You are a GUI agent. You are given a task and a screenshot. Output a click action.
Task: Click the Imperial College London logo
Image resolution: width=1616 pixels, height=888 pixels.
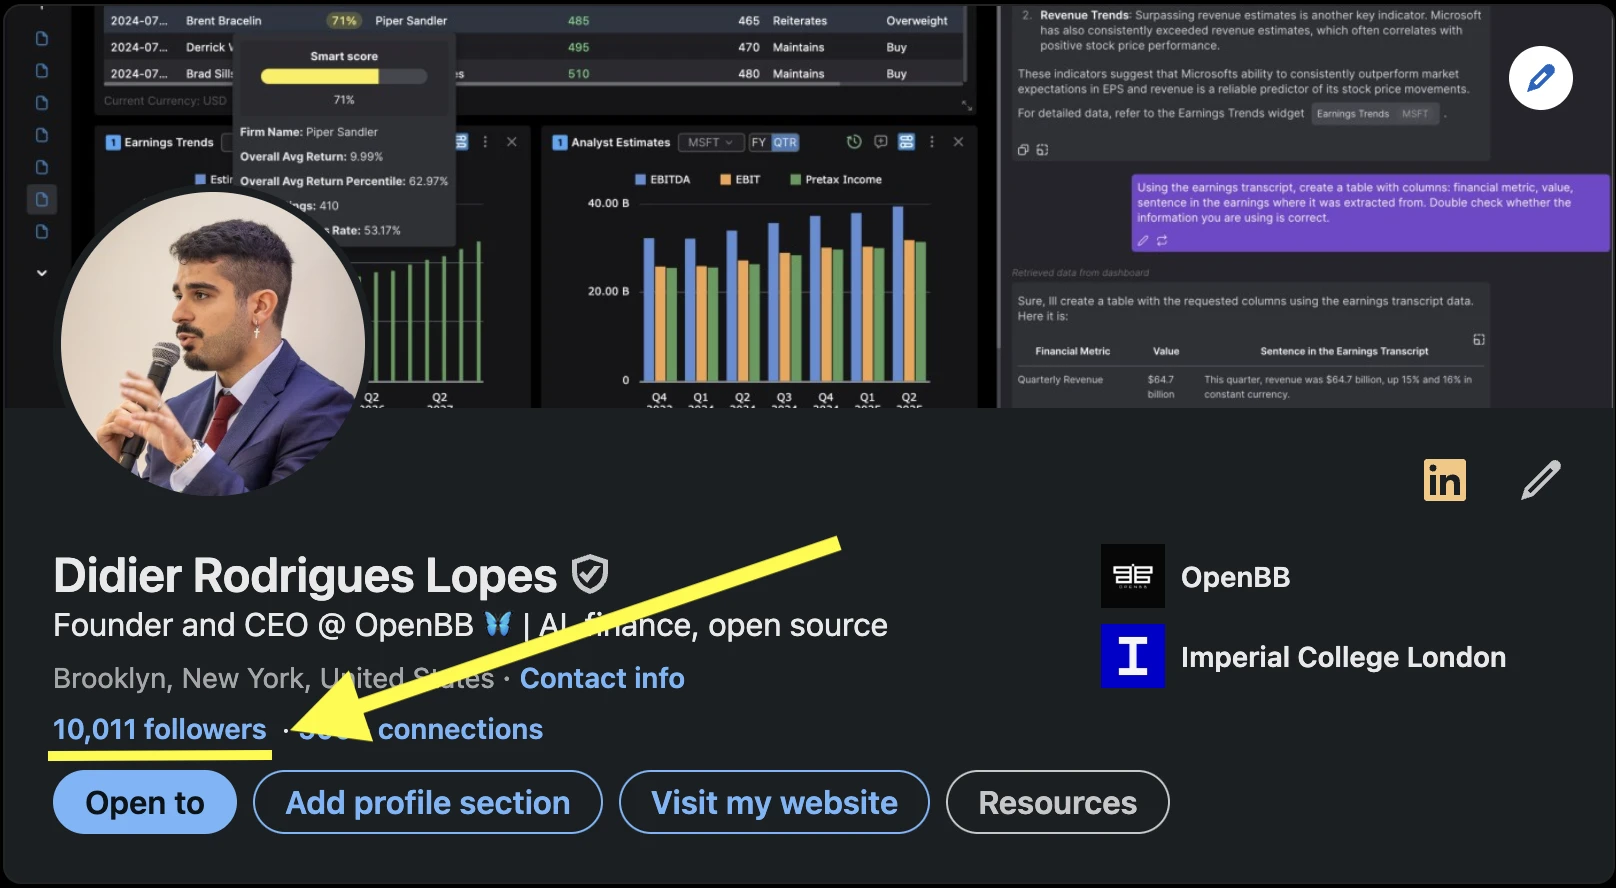pyautogui.click(x=1132, y=656)
